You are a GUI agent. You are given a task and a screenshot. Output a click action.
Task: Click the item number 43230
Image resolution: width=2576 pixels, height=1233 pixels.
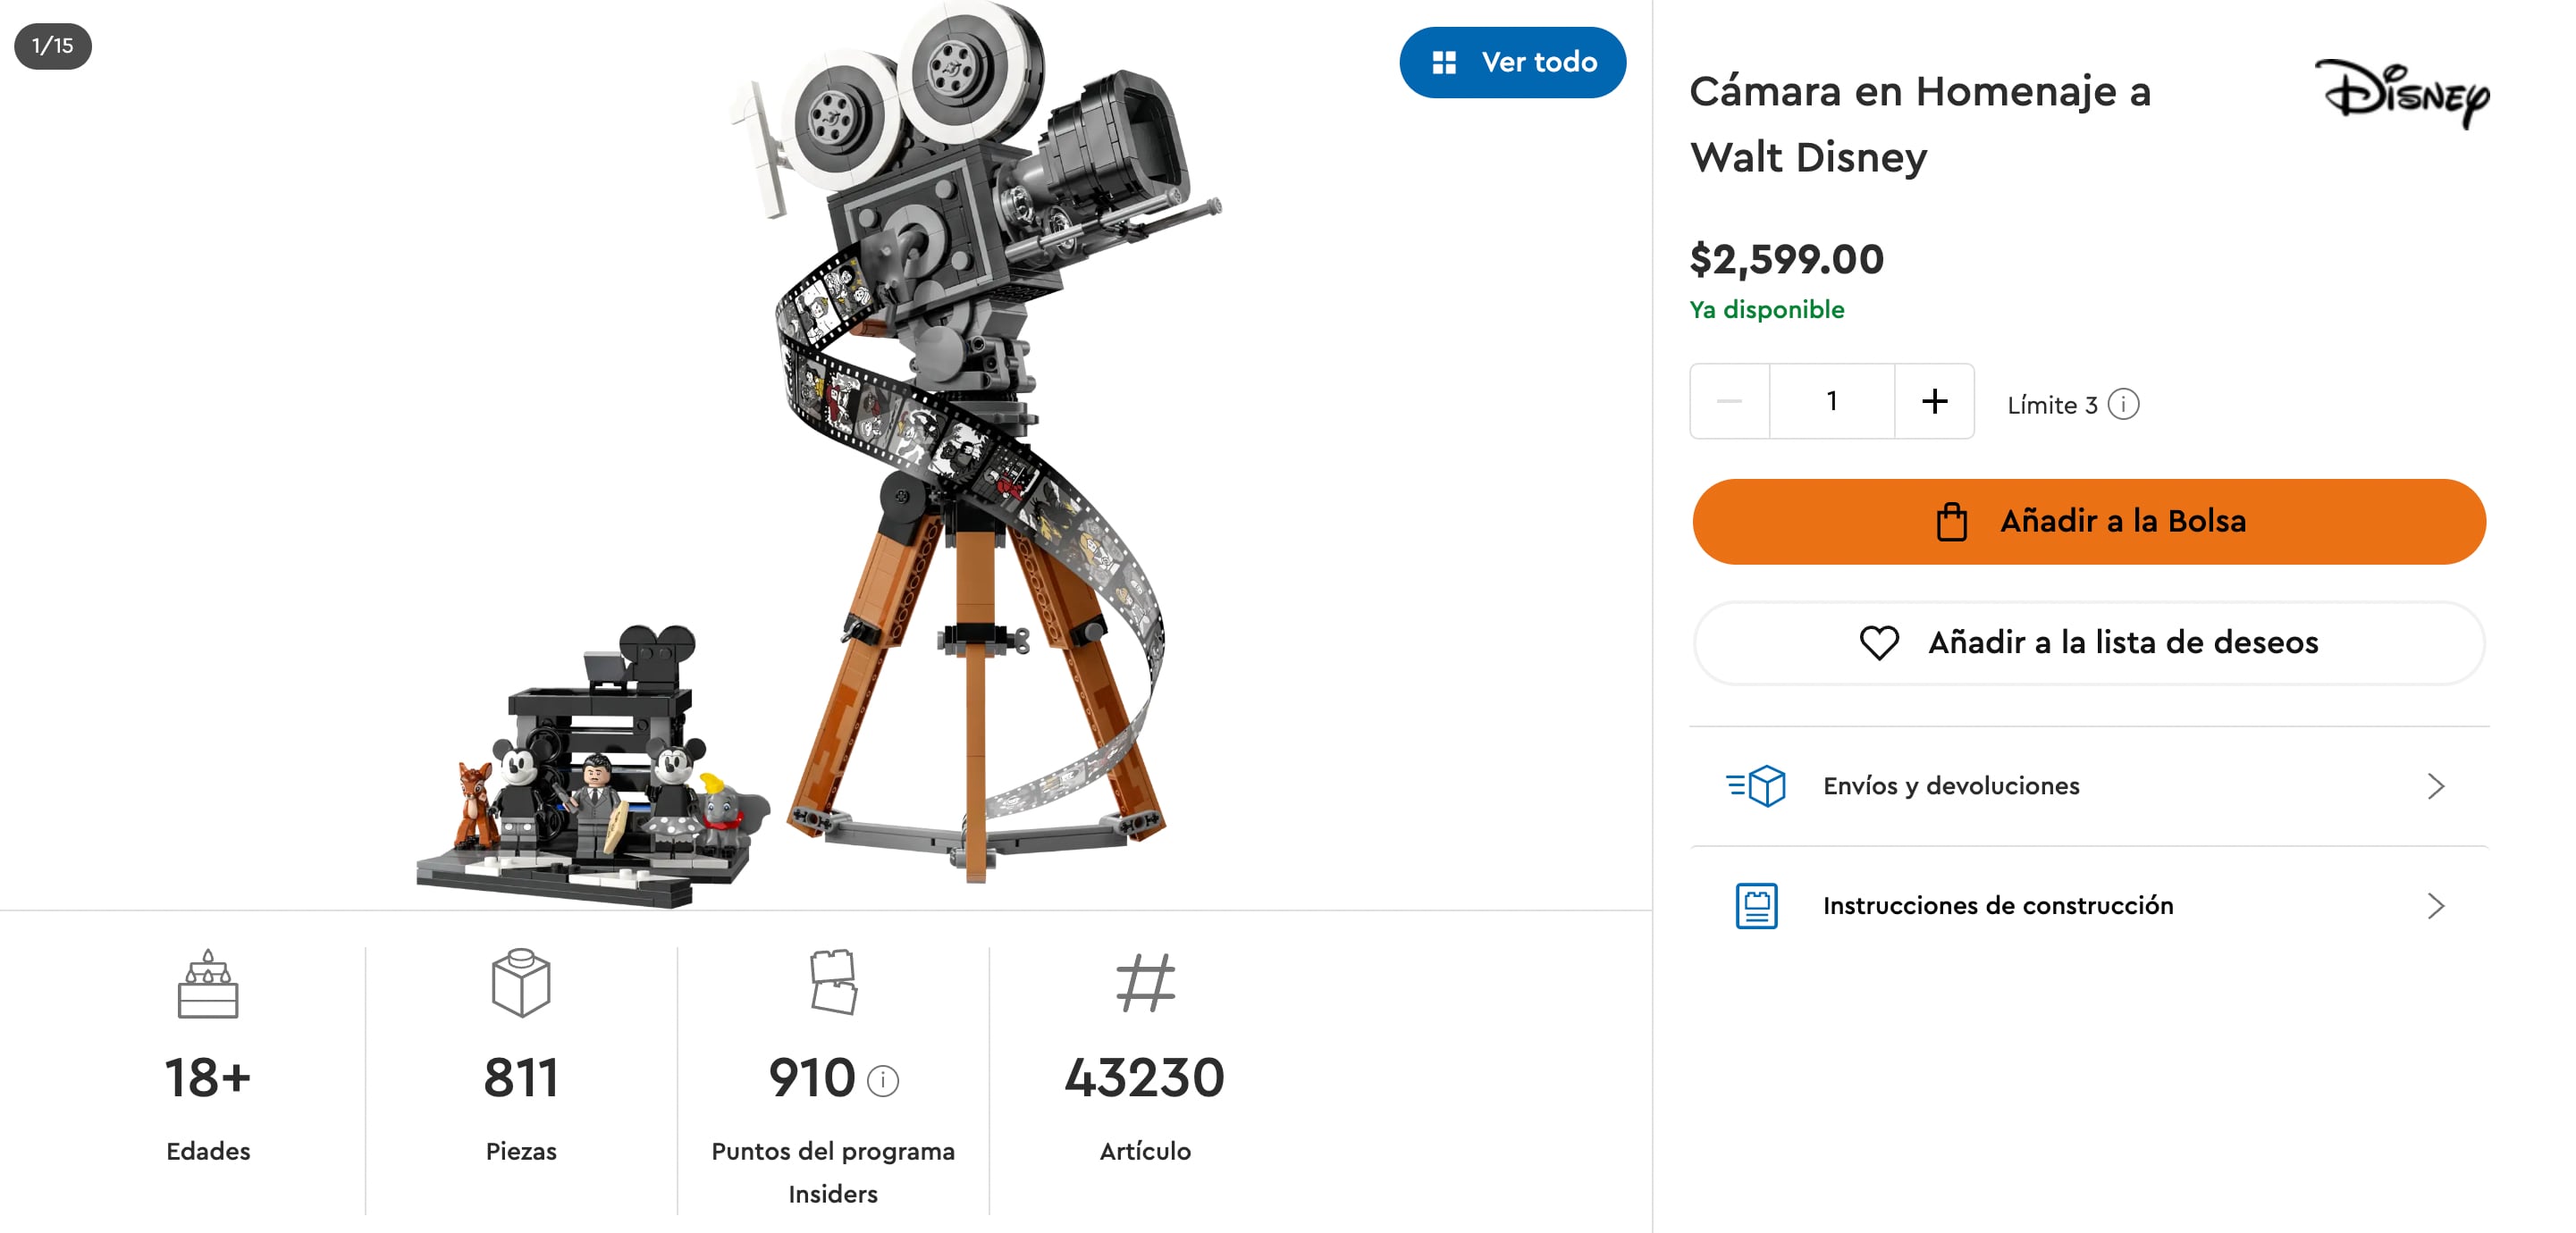click(1144, 1078)
